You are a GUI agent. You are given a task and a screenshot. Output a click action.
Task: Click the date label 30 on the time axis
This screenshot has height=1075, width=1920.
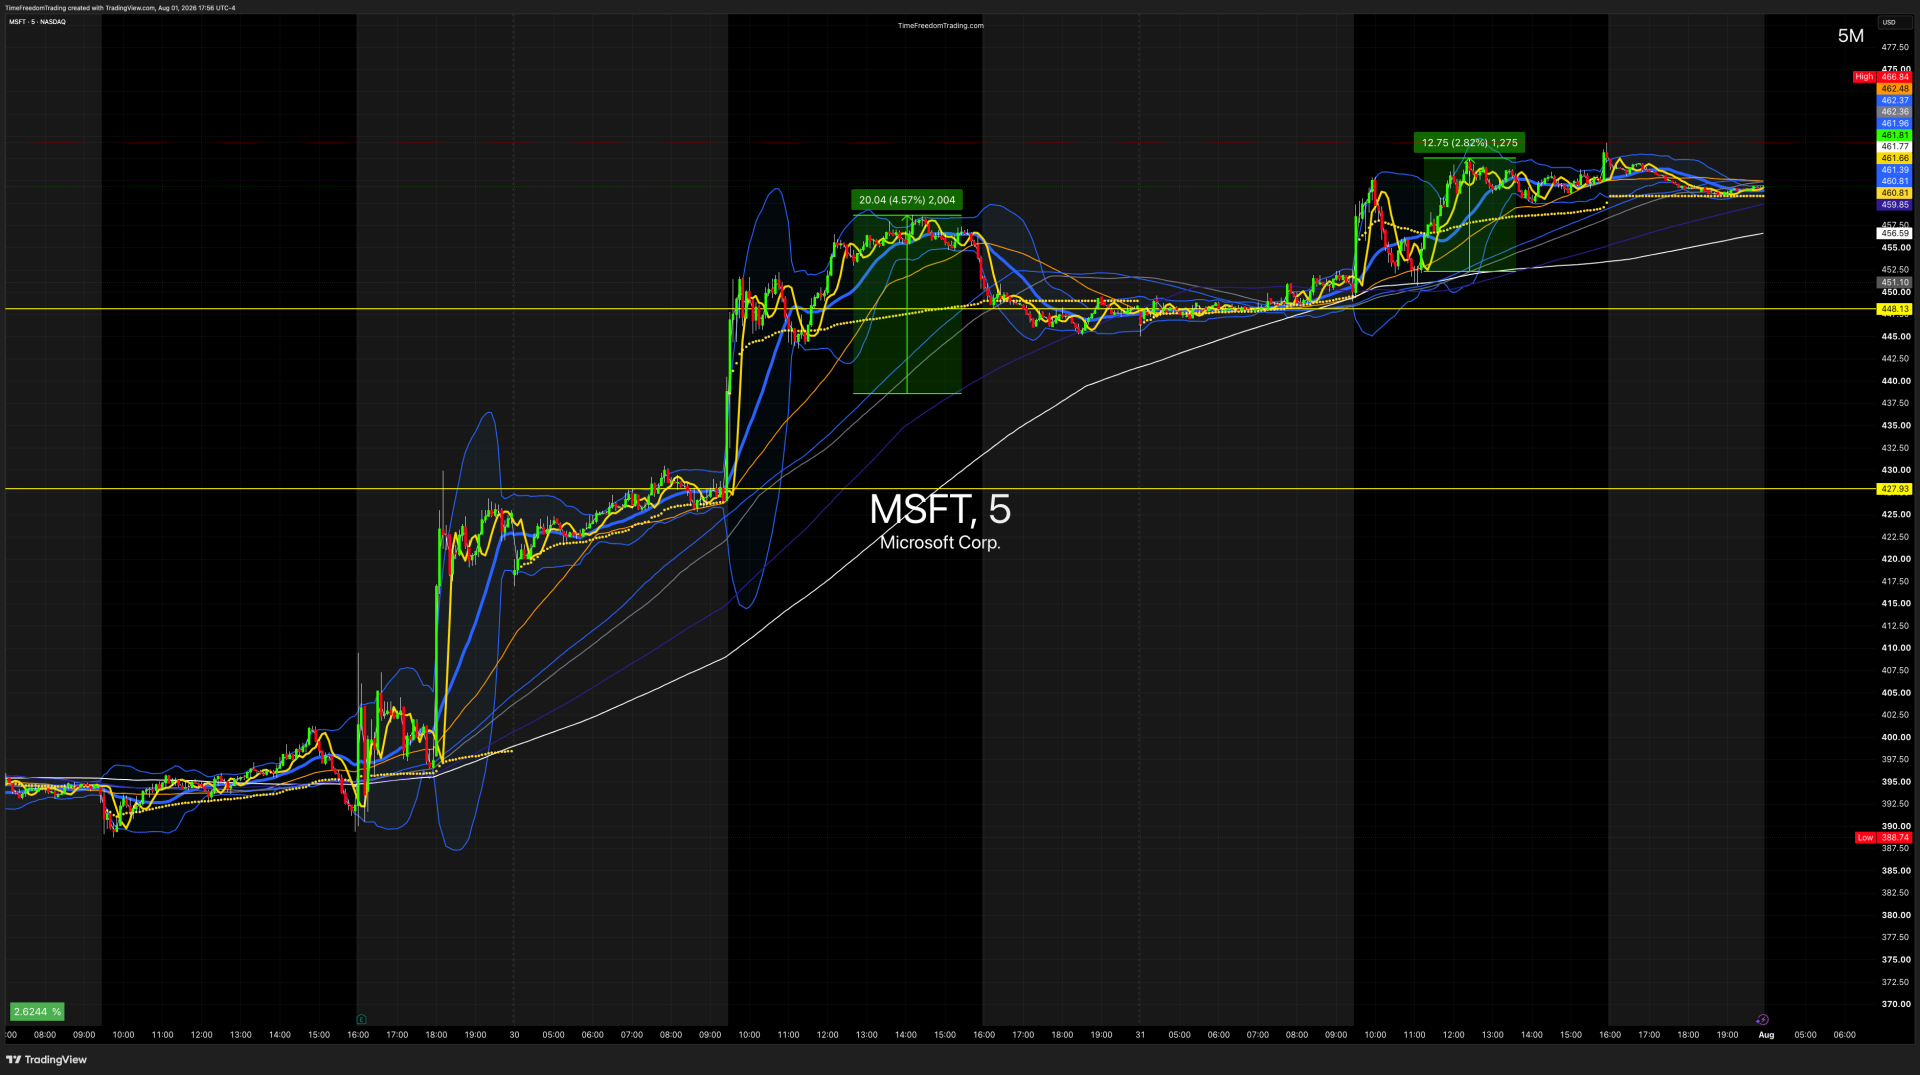(x=514, y=1035)
